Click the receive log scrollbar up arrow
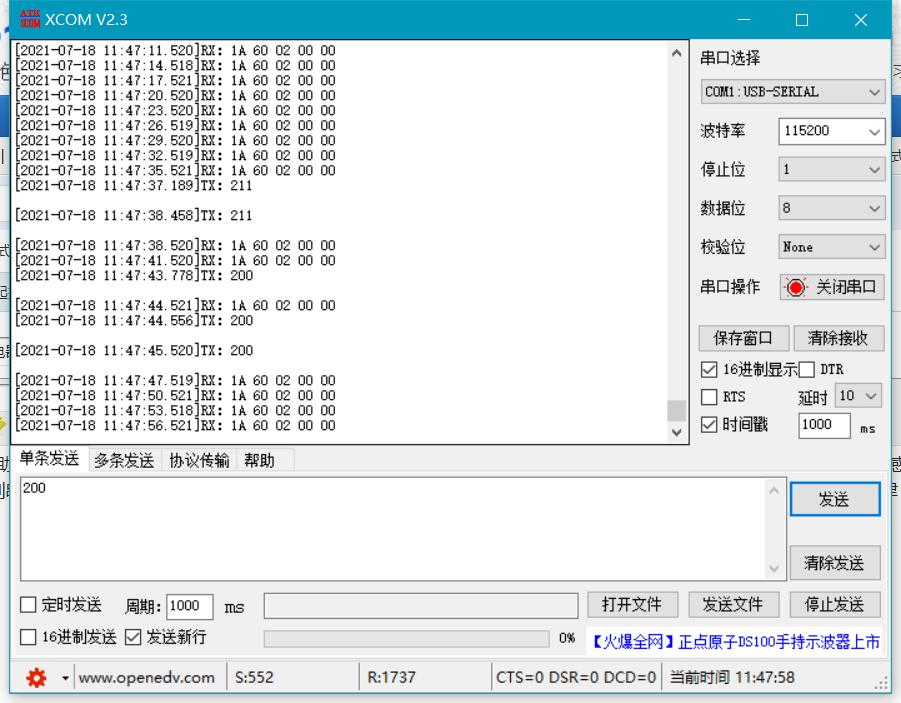The image size is (901, 703). (x=677, y=53)
